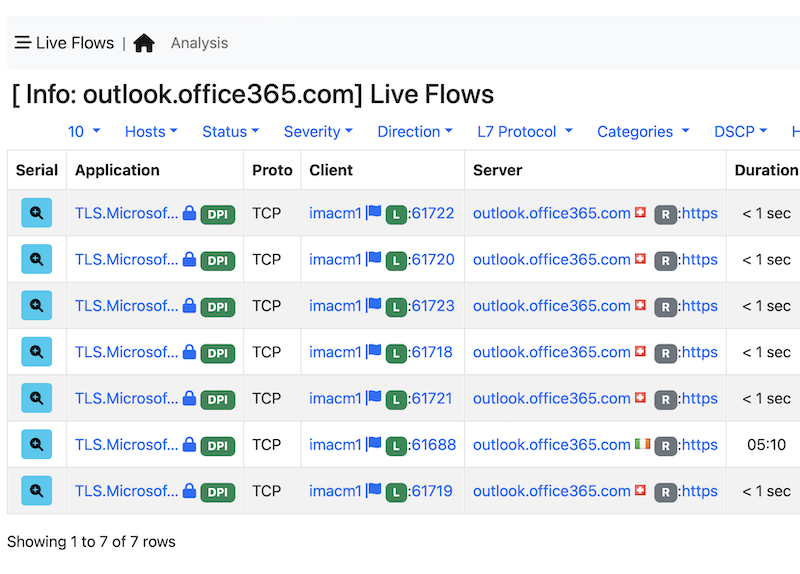Click the 'Showing 1 to 7 of 7 rows' text
Viewport: 800px width, 574px height.
click(91, 541)
